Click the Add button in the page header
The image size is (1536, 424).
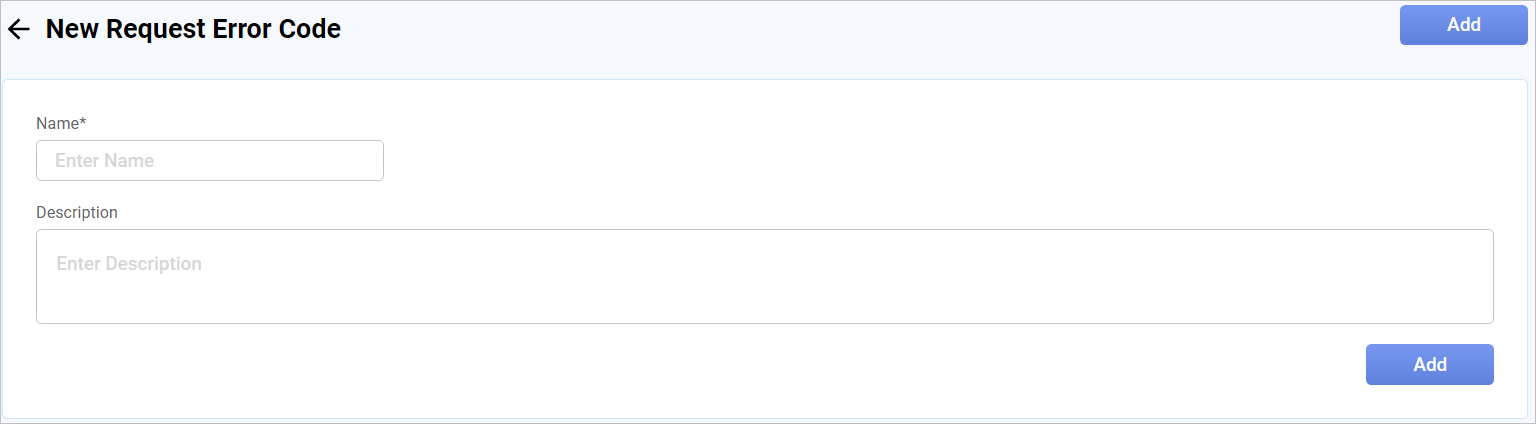pyautogui.click(x=1463, y=25)
